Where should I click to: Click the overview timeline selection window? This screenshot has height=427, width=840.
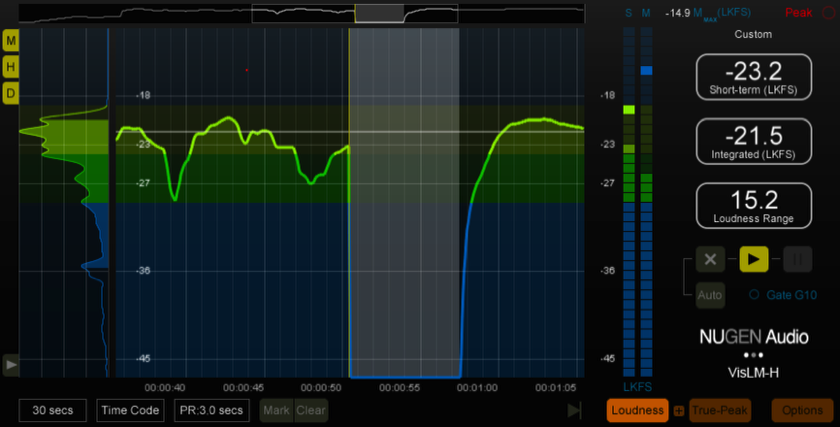point(380,13)
